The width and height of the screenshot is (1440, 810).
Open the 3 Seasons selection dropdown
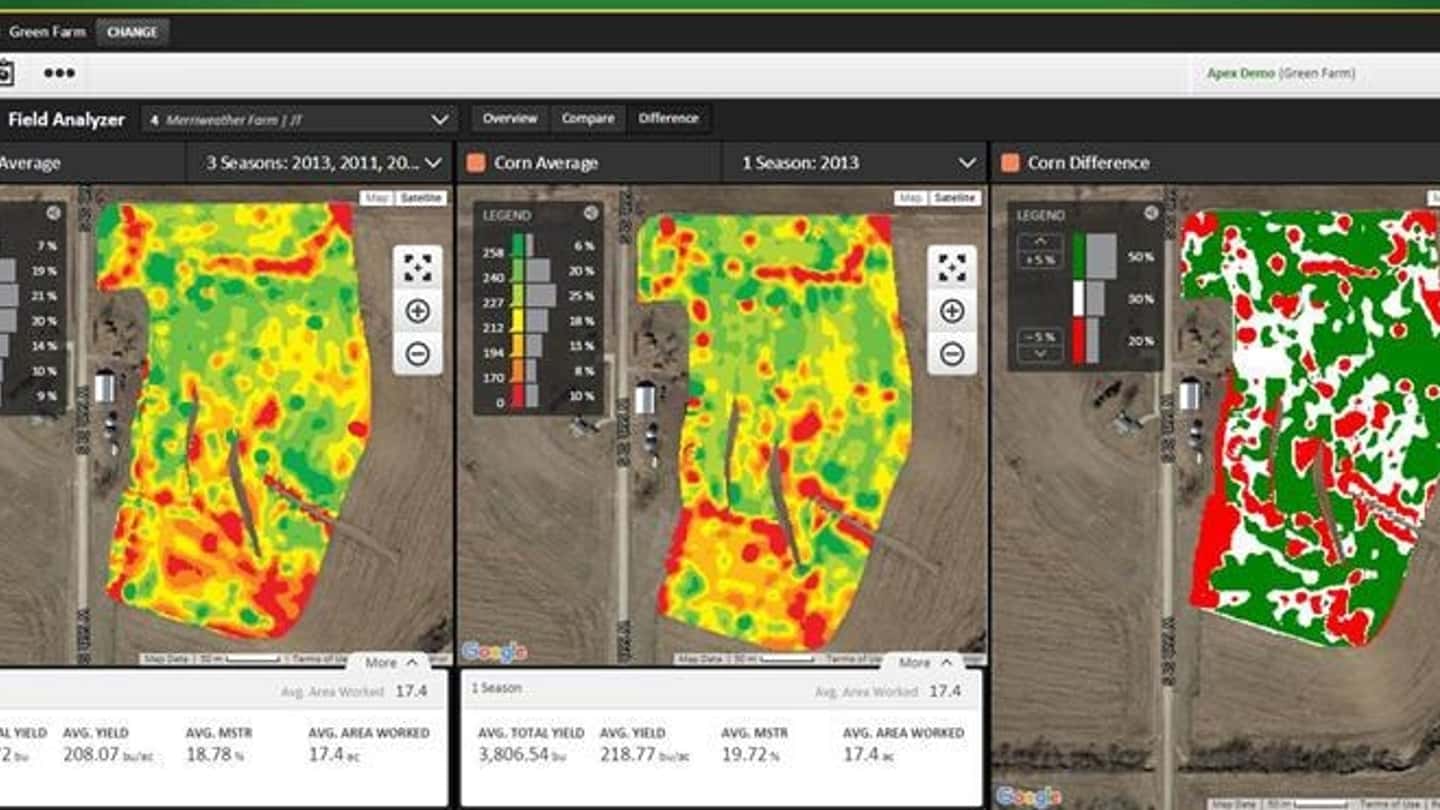pos(319,163)
